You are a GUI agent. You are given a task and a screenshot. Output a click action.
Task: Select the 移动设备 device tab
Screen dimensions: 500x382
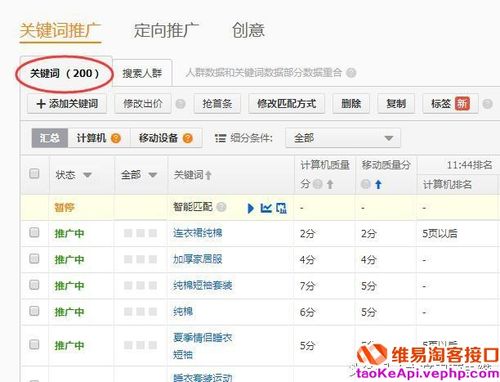pos(166,138)
